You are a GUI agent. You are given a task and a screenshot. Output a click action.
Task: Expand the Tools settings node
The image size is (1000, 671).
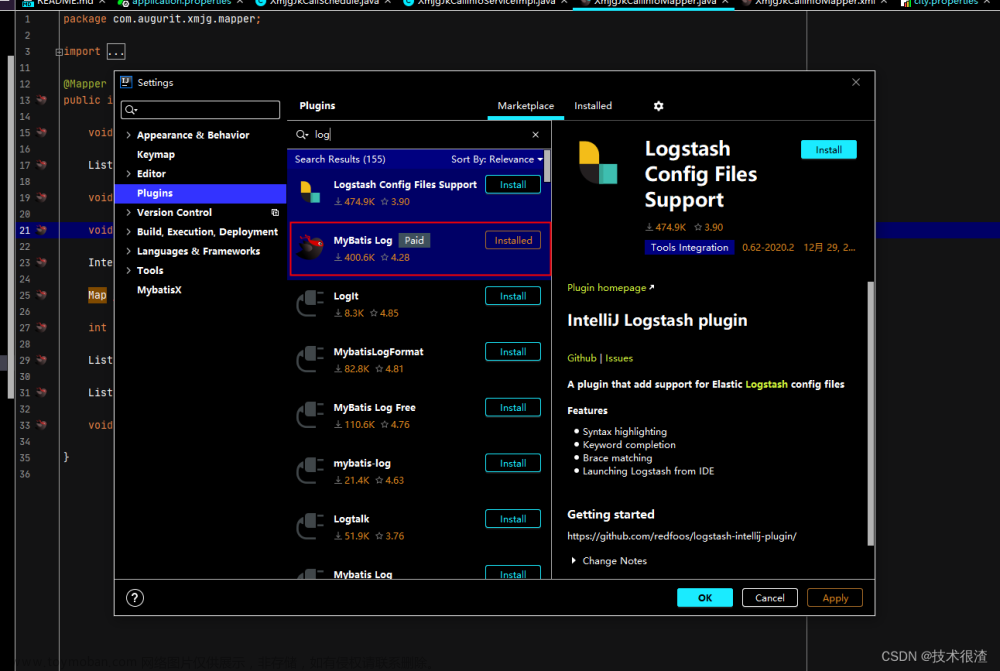[128, 270]
